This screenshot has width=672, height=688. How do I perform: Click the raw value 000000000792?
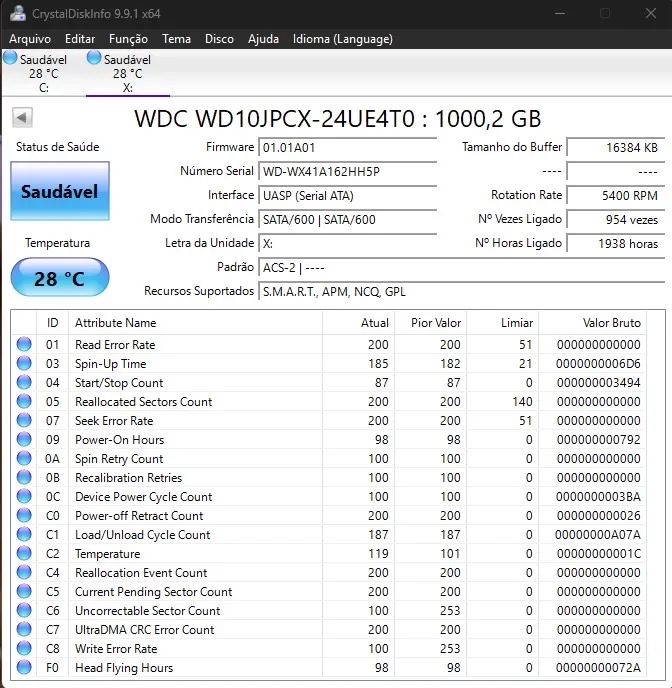point(598,440)
